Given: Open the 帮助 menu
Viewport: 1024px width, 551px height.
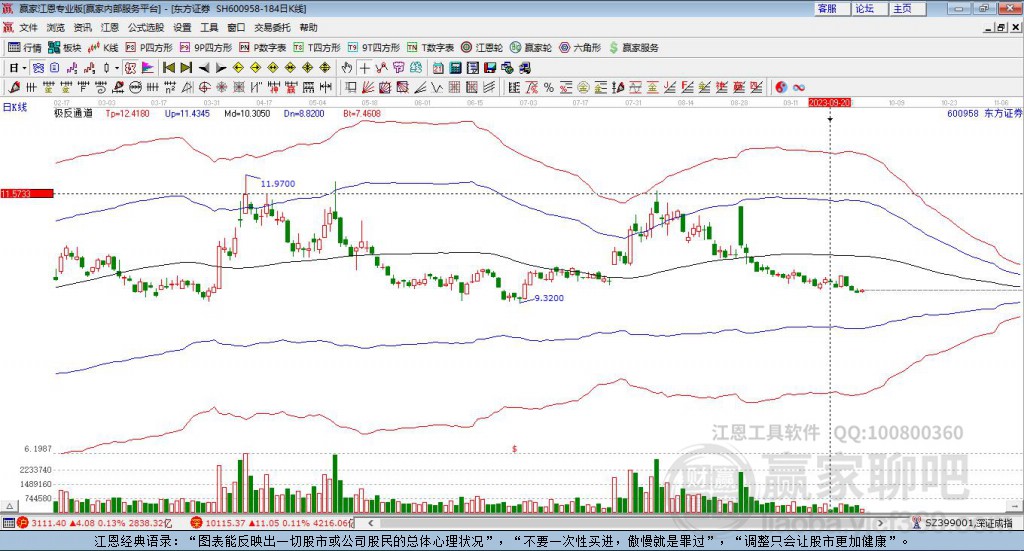Looking at the screenshot, I should 308,27.
